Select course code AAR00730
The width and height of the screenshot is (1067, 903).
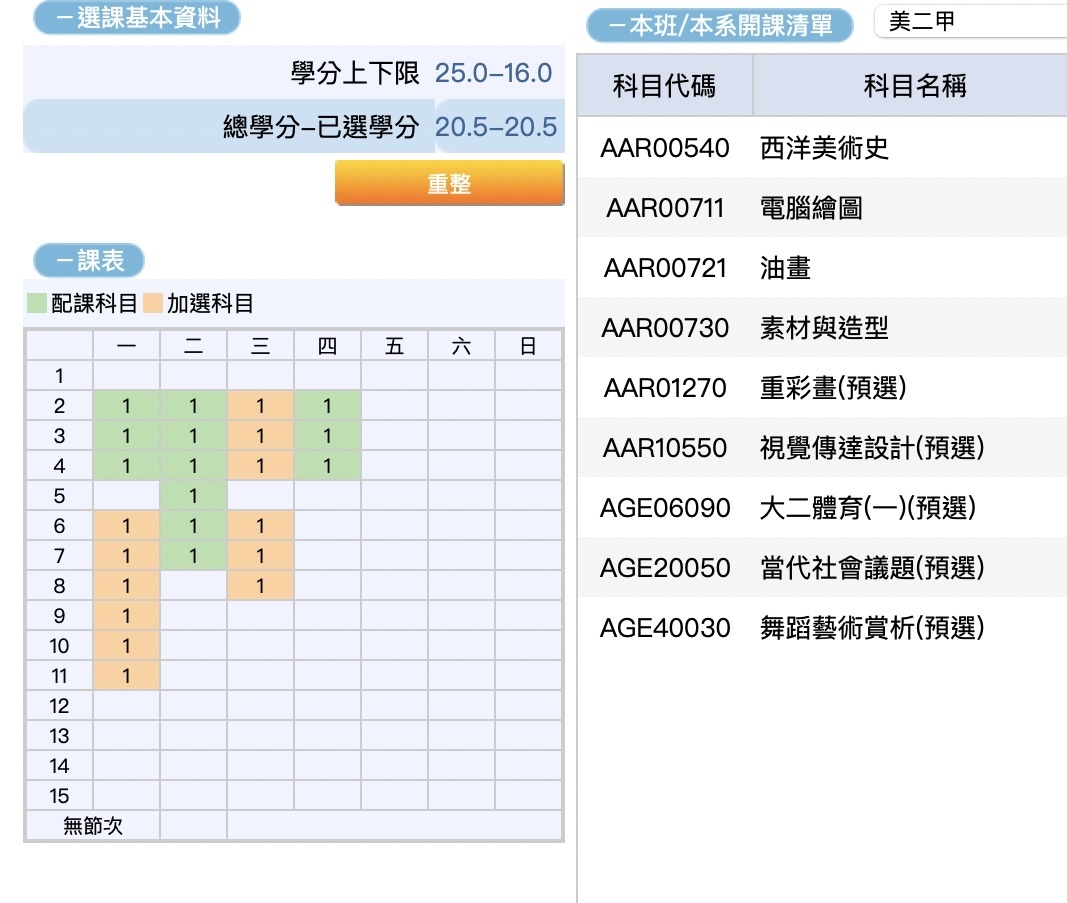click(665, 327)
